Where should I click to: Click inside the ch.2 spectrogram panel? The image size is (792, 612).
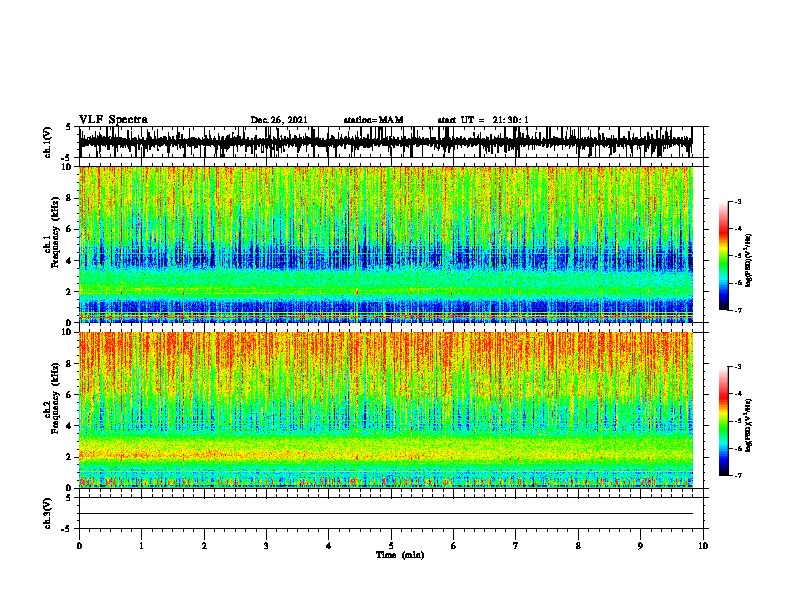(385, 410)
